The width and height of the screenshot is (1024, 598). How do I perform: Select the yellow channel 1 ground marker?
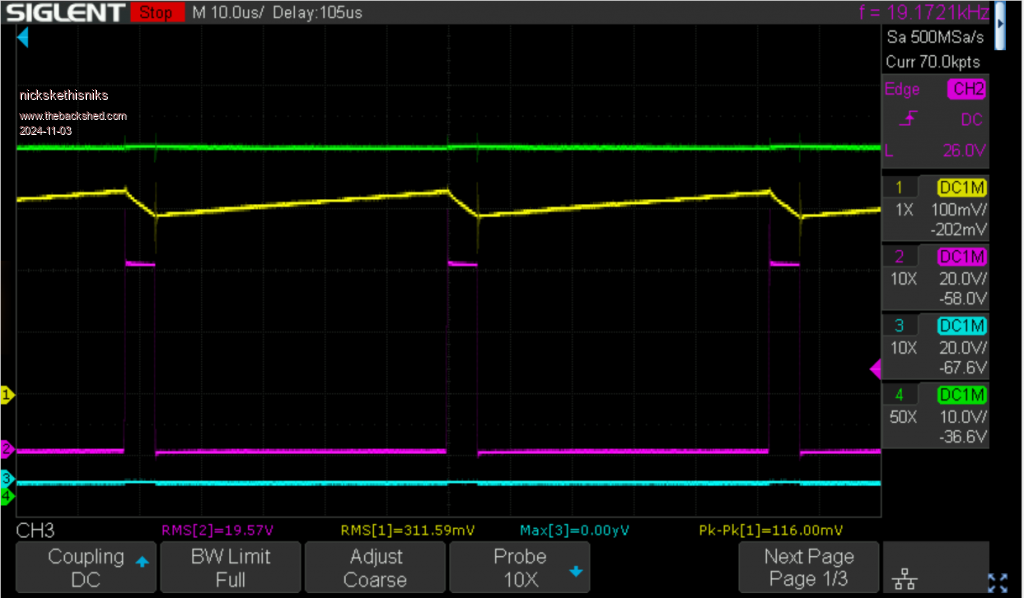tap(7, 396)
